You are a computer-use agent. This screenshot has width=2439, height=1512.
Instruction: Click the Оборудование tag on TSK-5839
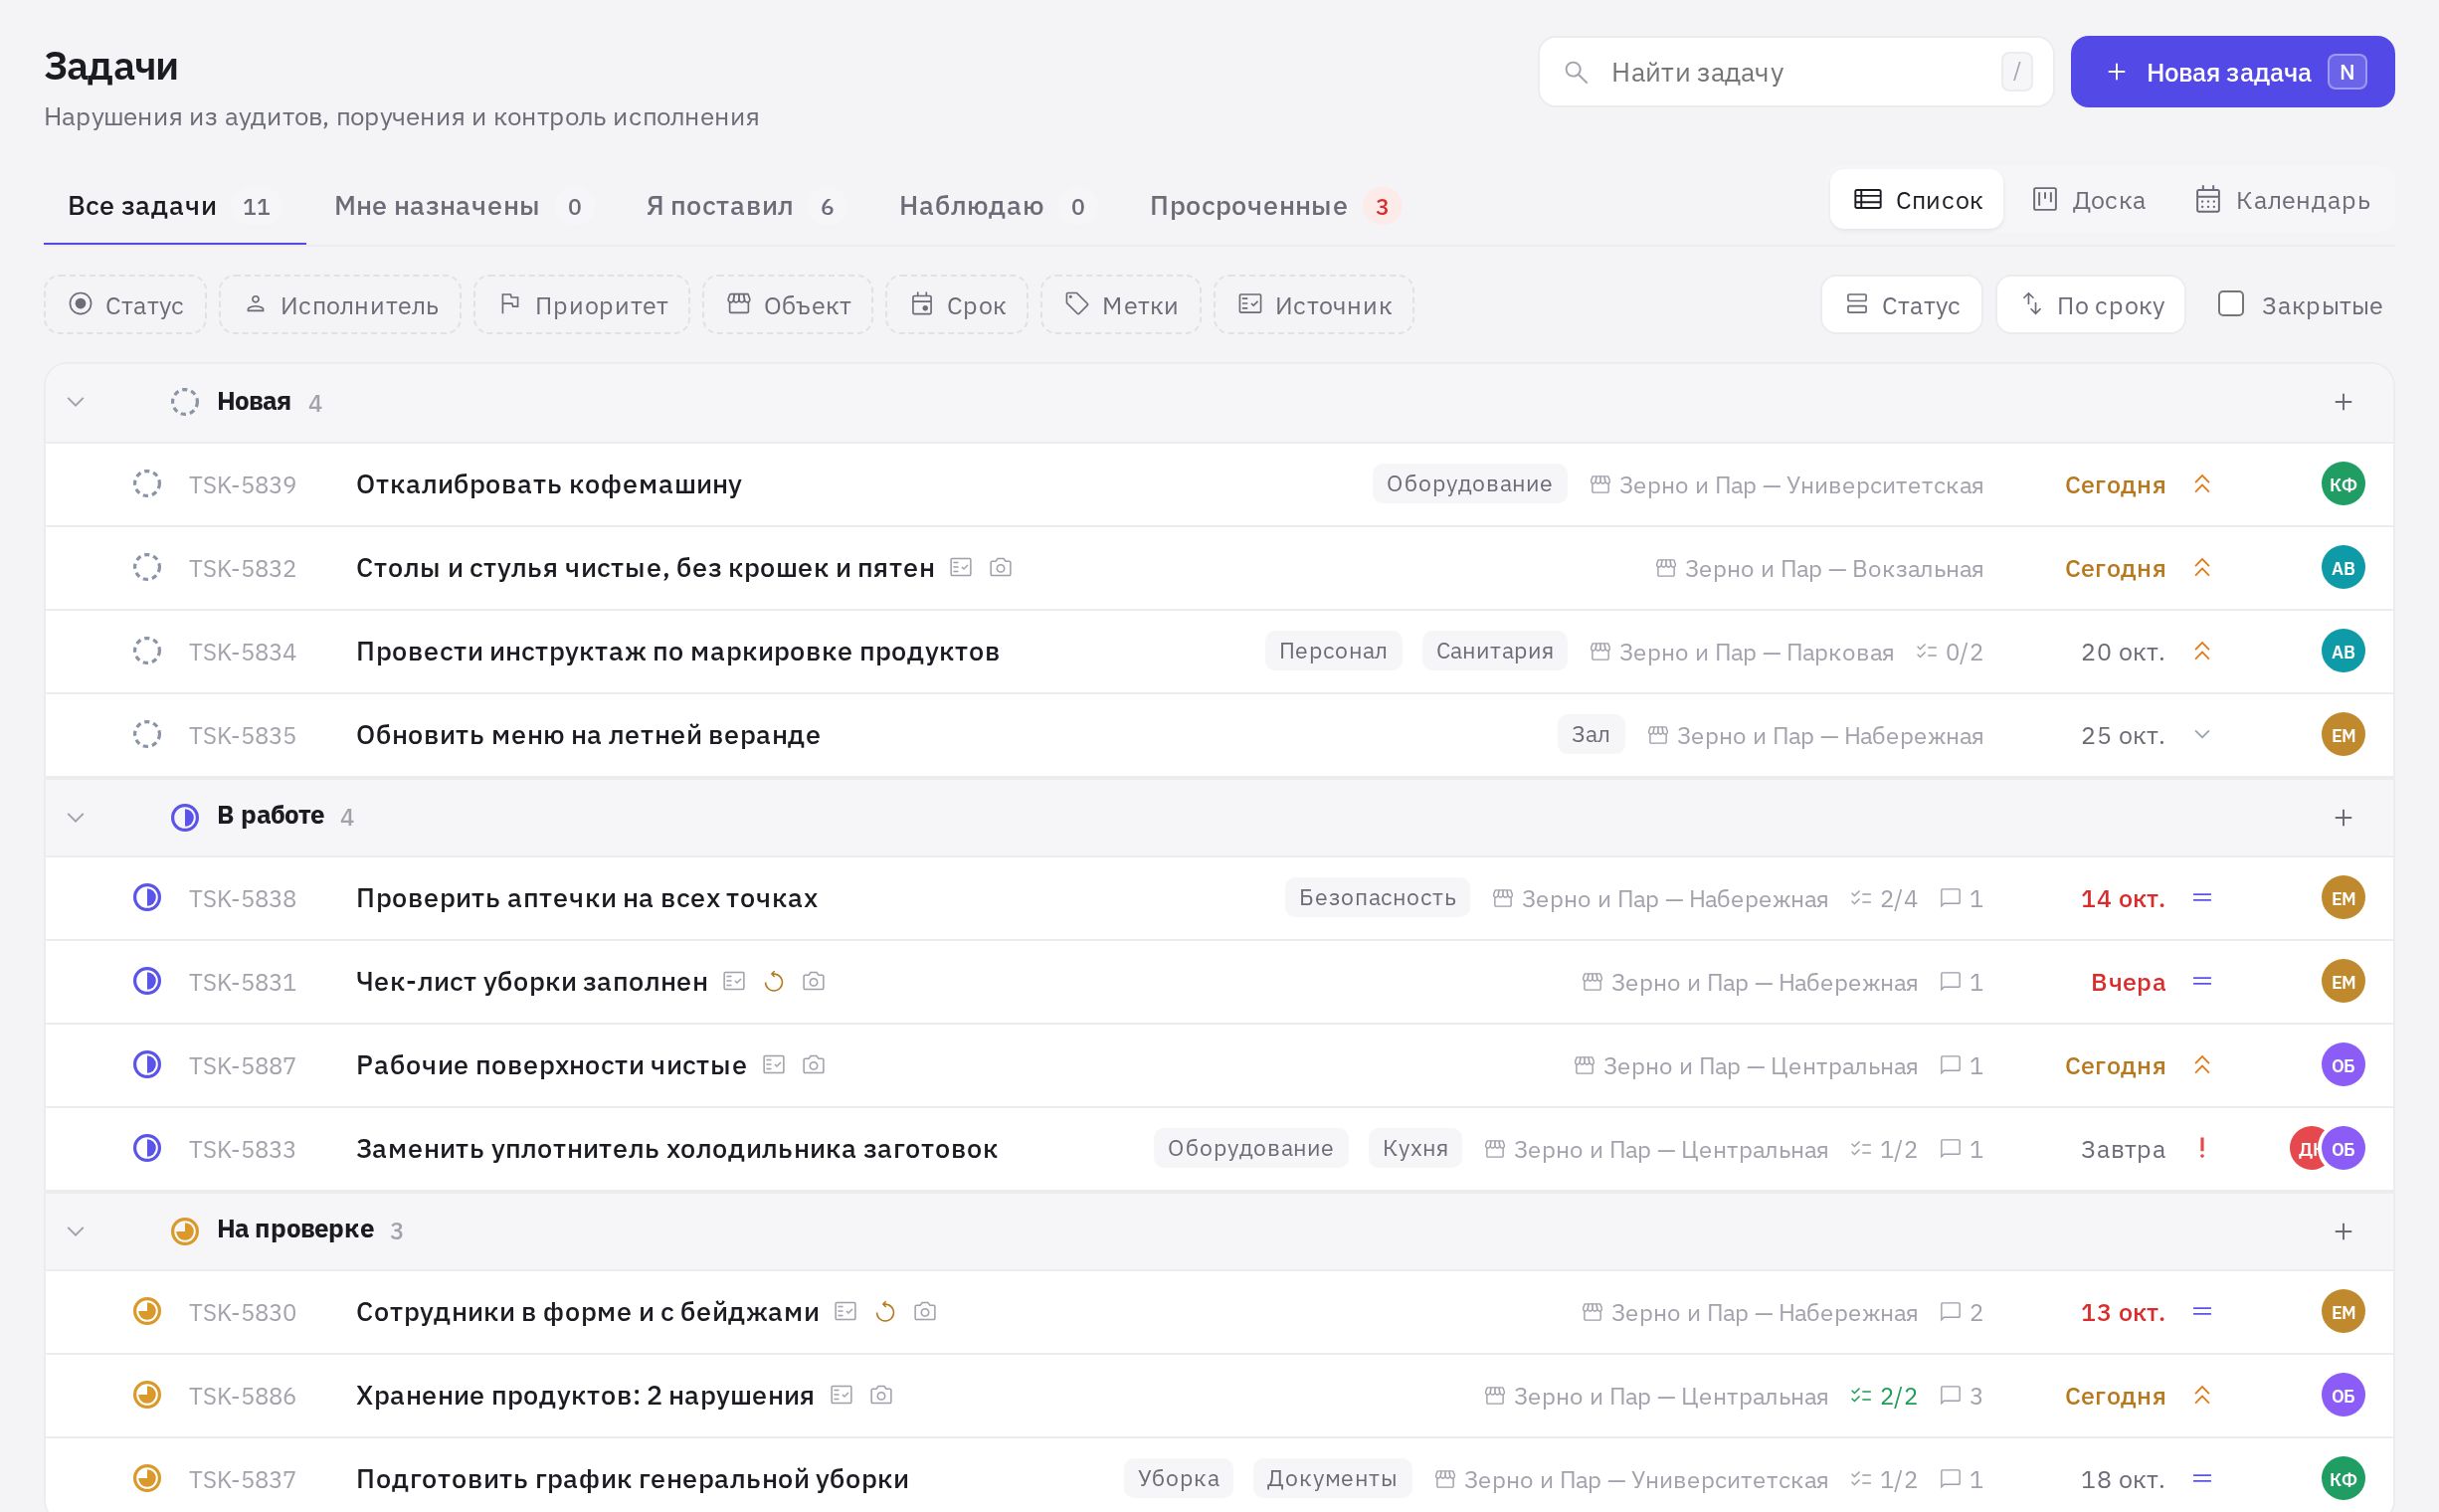[x=1468, y=484]
